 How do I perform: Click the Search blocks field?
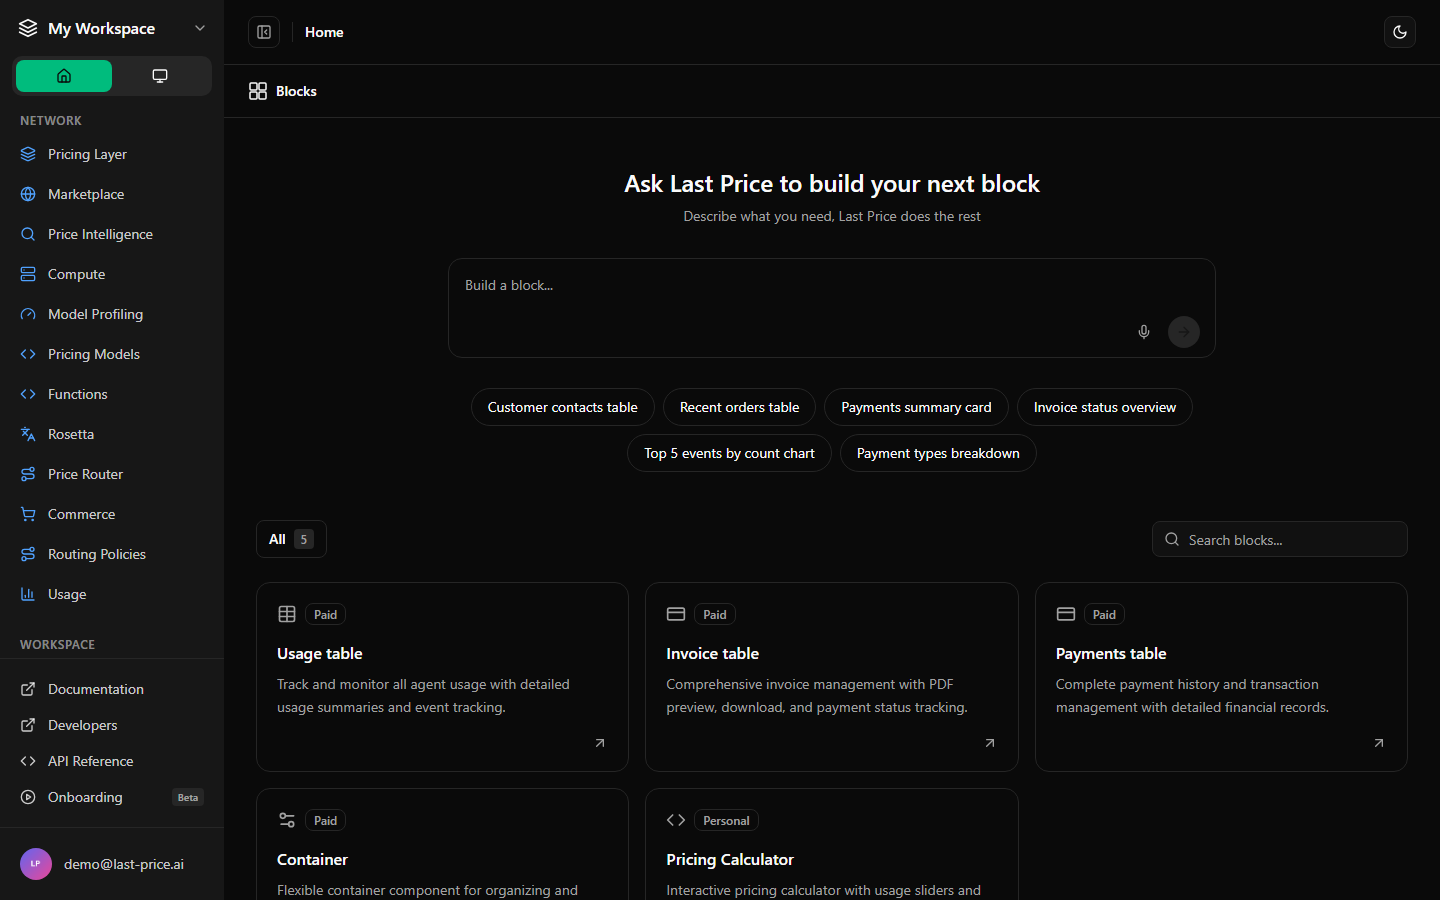(x=1280, y=539)
